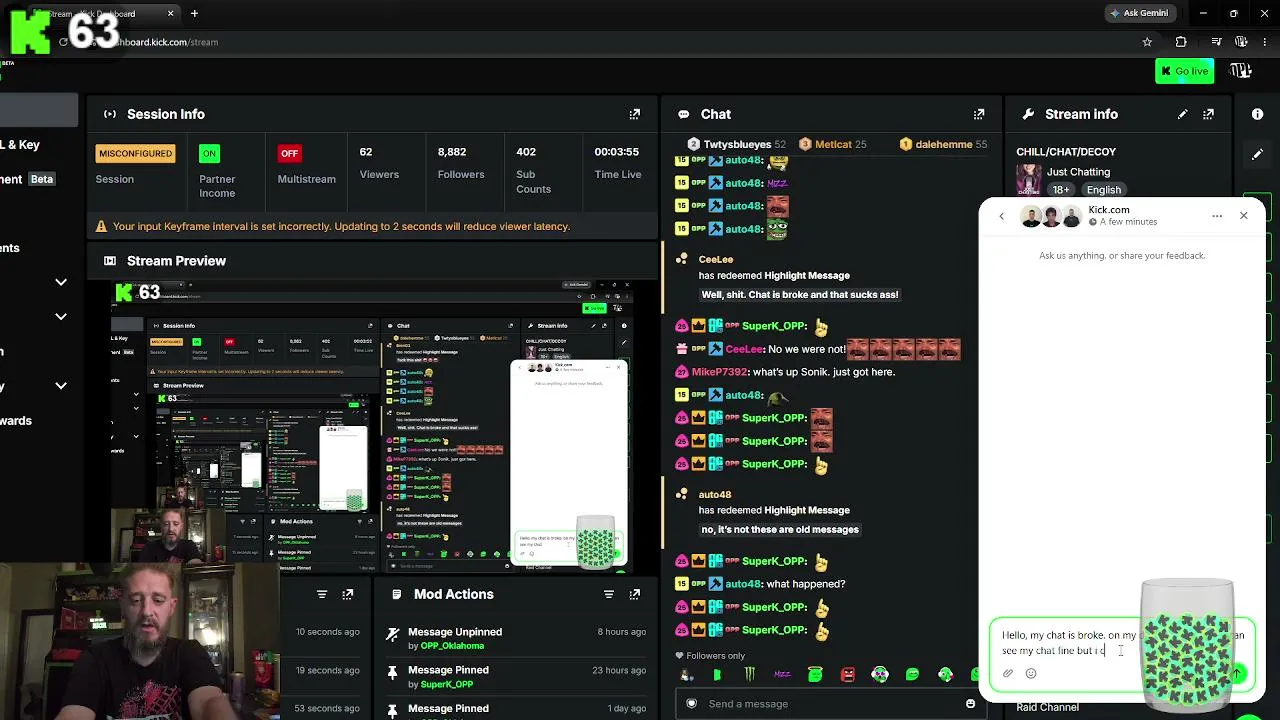Click the Followers only chat mode label

(710, 656)
